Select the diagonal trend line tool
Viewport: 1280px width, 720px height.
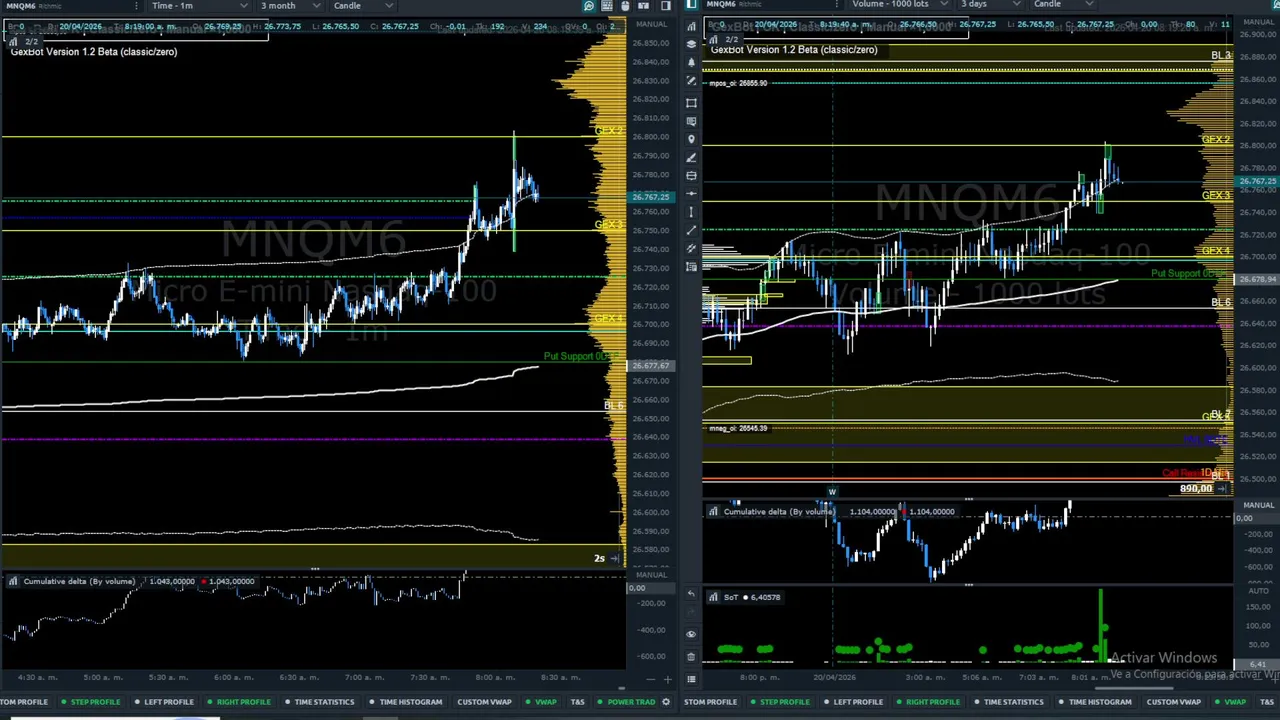(691, 230)
